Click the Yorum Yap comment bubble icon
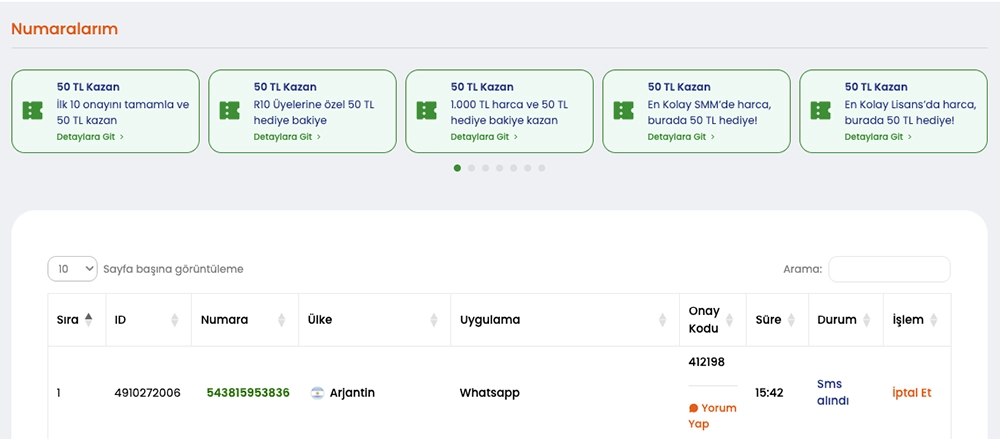The width and height of the screenshot is (1000, 439). pyautogui.click(x=693, y=408)
